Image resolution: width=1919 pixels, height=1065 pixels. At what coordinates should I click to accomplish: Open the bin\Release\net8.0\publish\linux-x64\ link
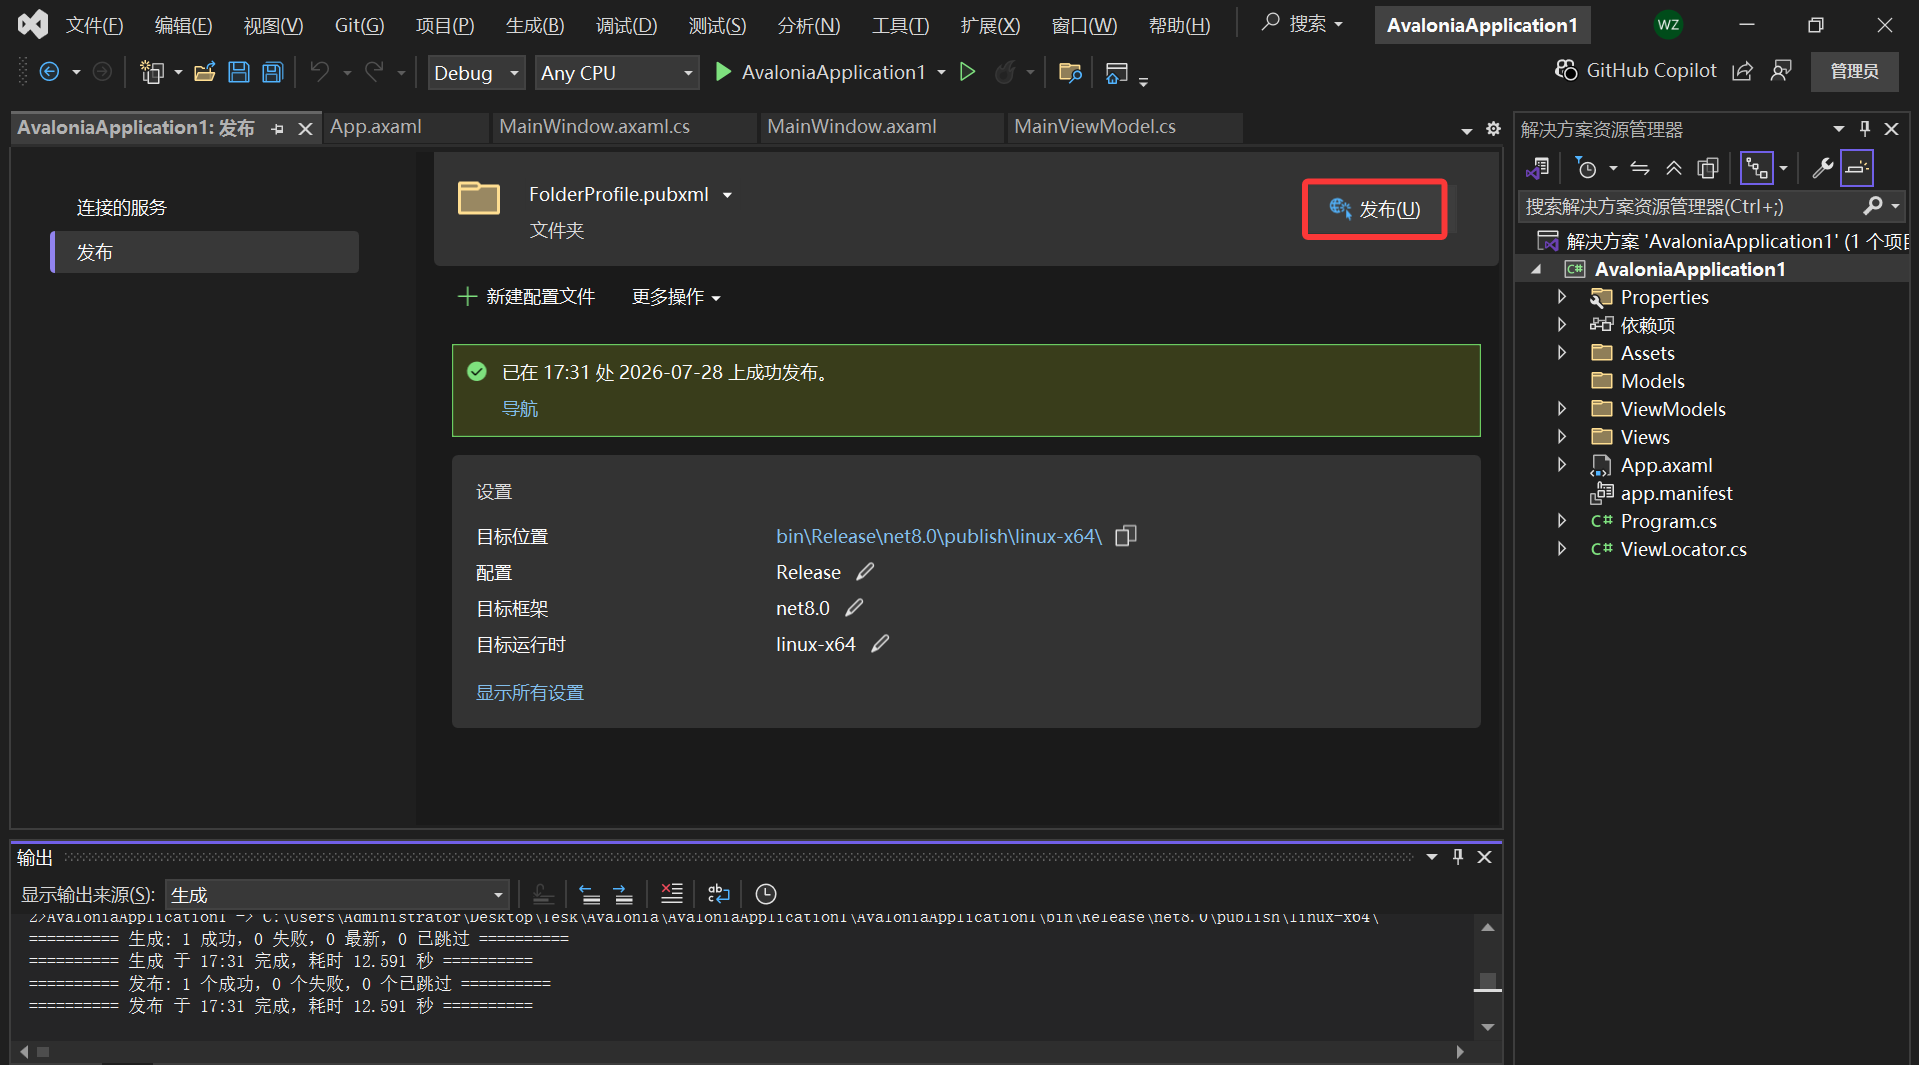pos(938,536)
